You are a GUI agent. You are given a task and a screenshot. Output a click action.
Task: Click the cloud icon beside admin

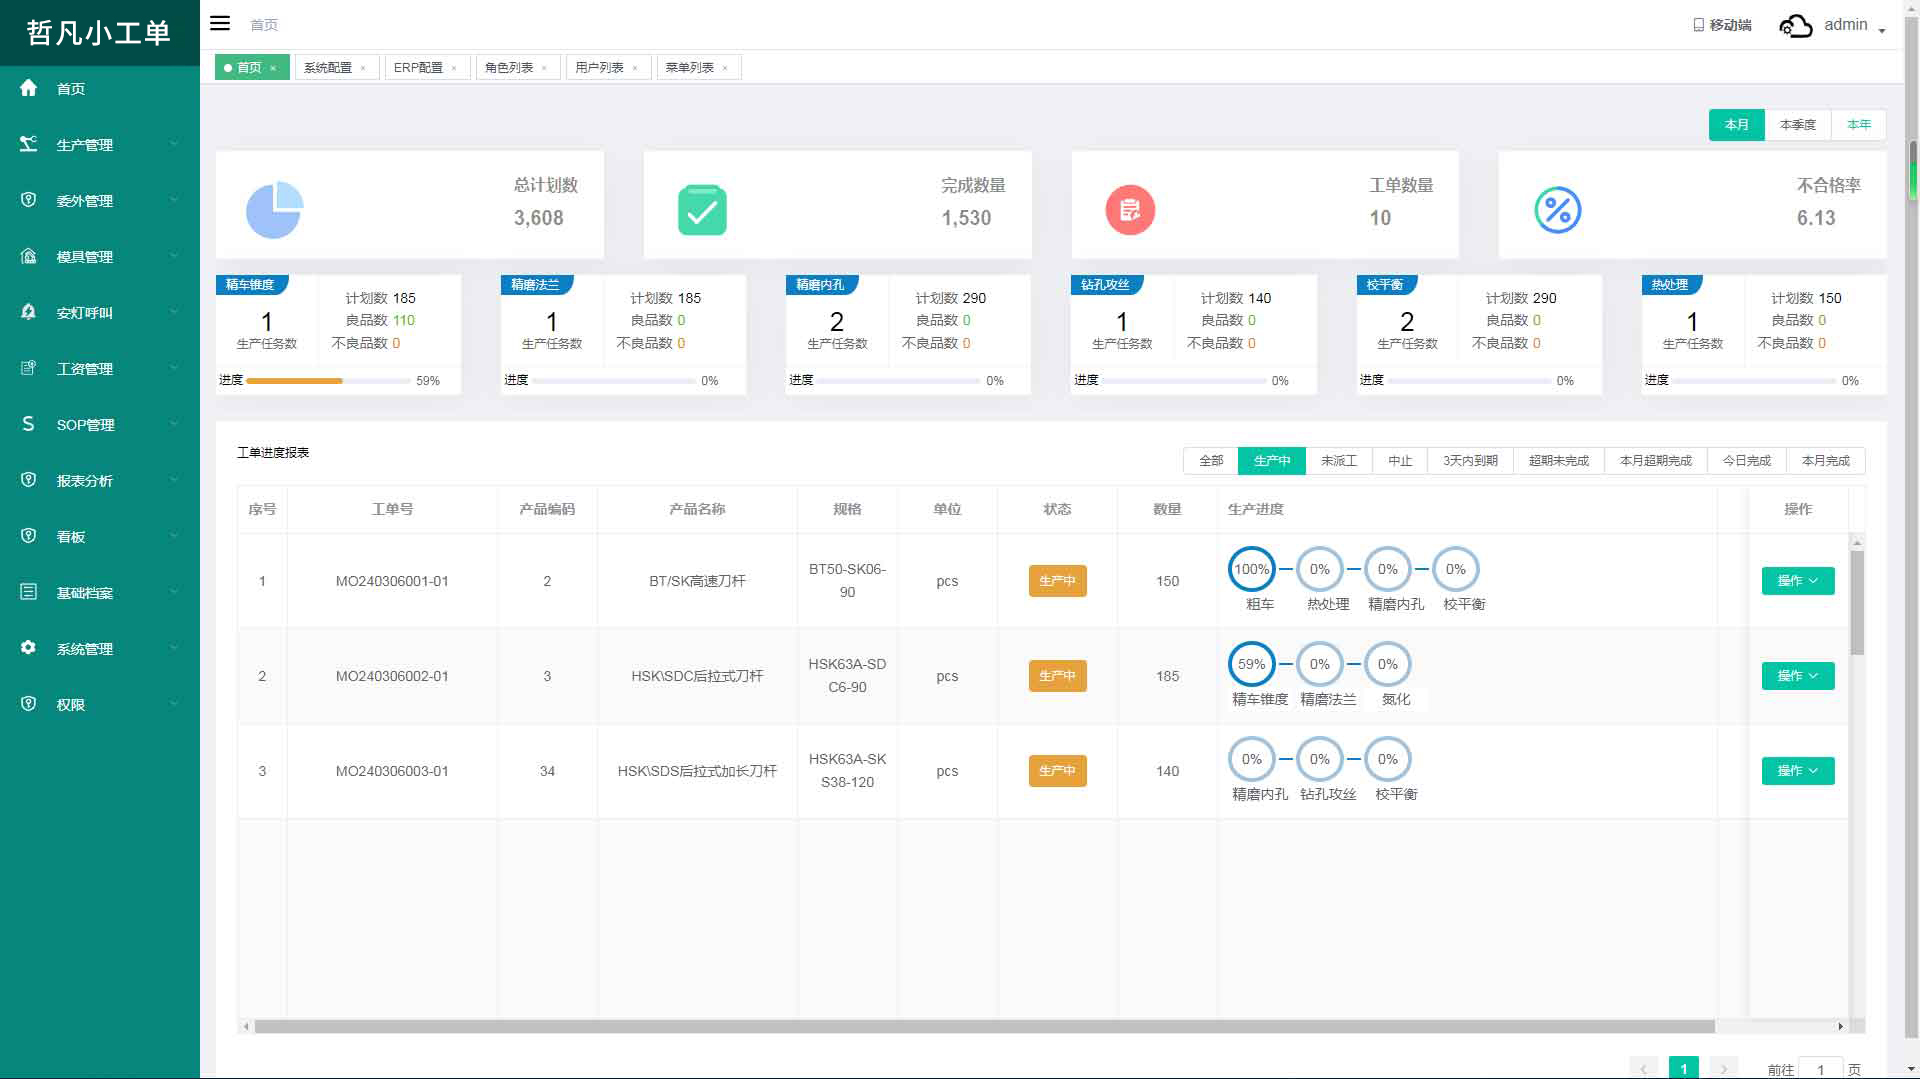click(x=1795, y=26)
